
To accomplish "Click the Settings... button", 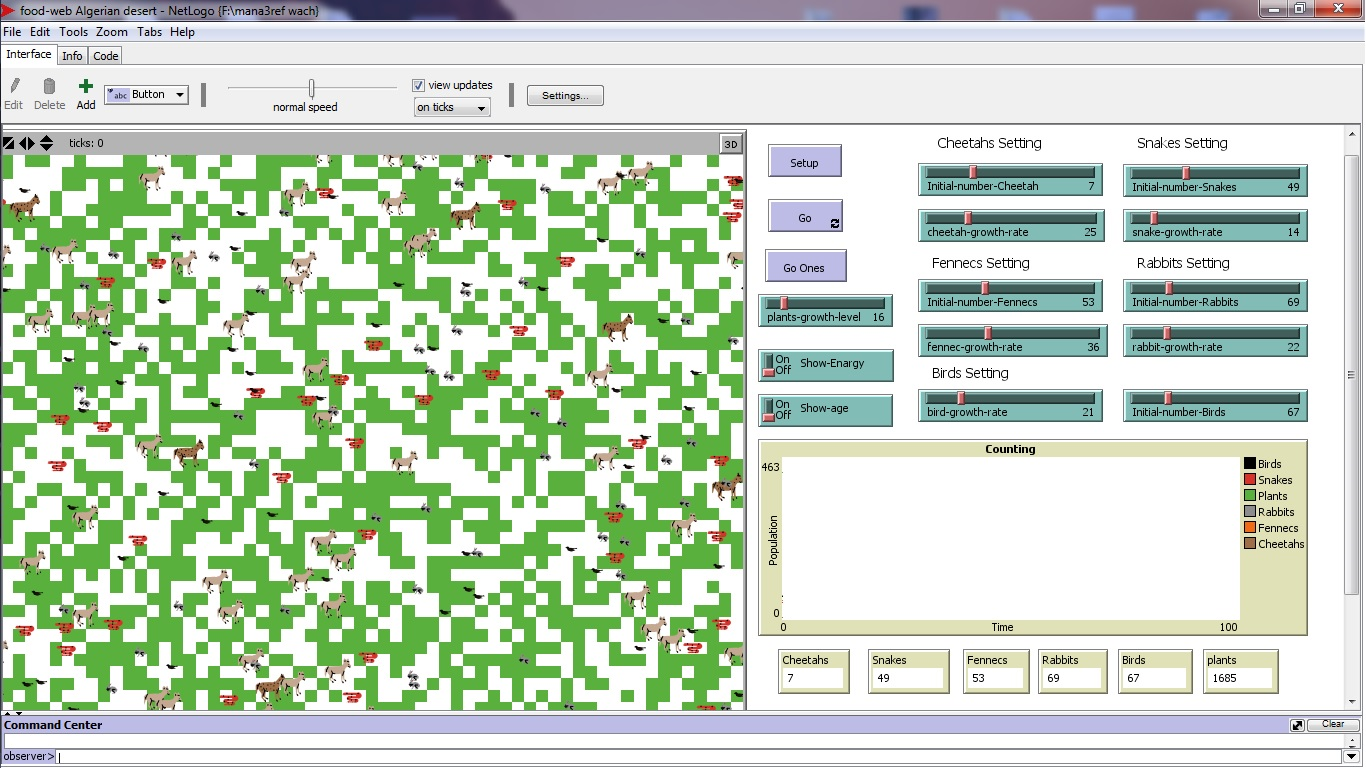I will click(565, 96).
